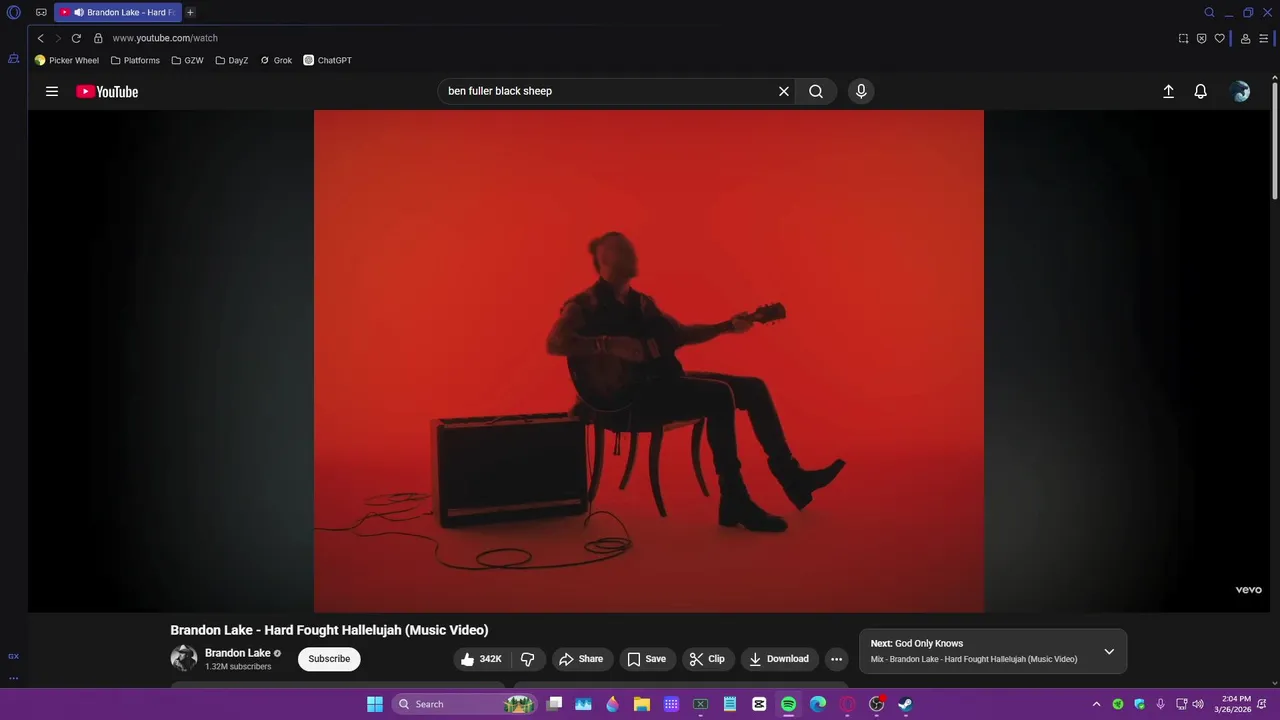
Task: Click the Windows taskbar search box
Action: [465, 704]
